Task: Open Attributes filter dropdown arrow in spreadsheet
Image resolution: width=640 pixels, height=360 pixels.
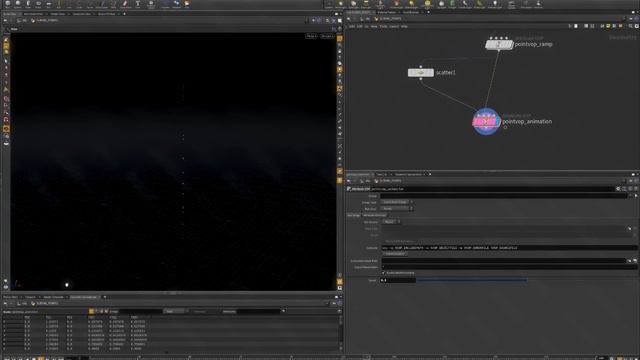Action: pyautogui.click(x=283, y=311)
